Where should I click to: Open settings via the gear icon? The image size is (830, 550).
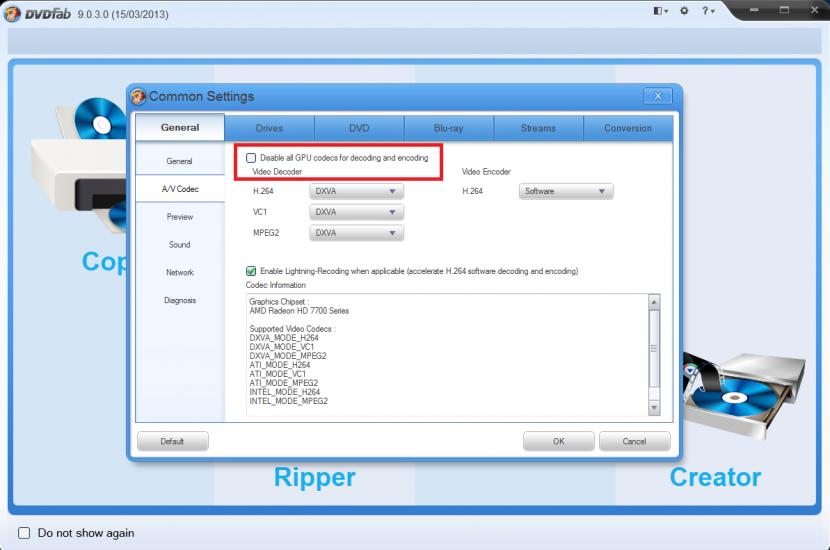tap(684, 11)
